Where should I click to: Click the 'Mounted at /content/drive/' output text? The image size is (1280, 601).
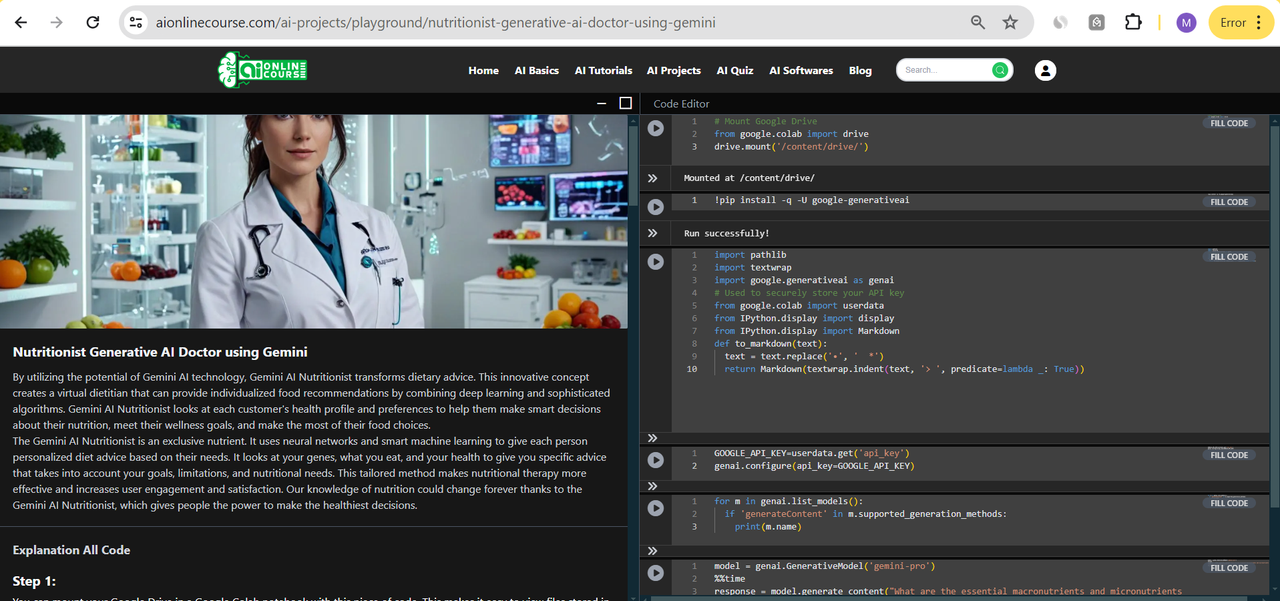(749, 178)
